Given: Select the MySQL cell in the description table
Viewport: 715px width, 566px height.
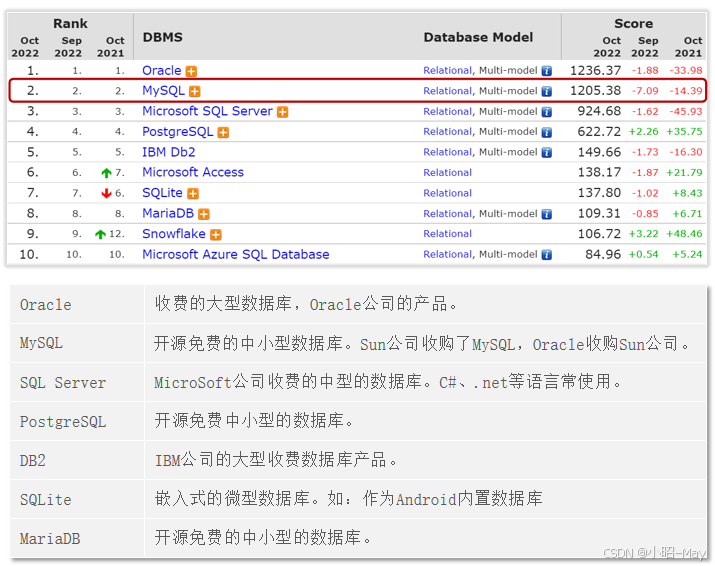Looking at the screenshot, I should 77,343.
